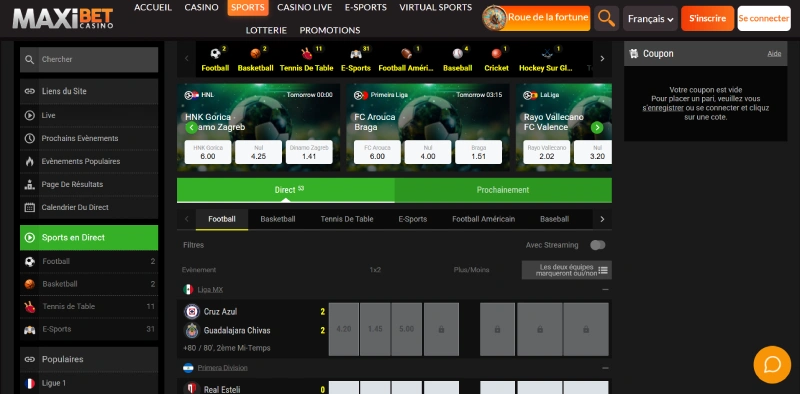The image size is (800, 394).
Task: Open Aide link in Coupon panel
Action: pos(774,54)
